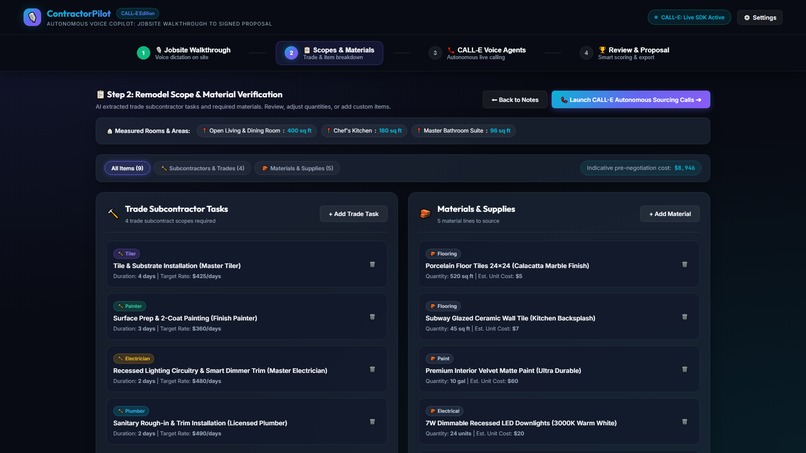Remove the Subway Glazed Ceramic Wall Tile
The width and height of the screenshot is (806, 453).
click(x=684, y=317)
